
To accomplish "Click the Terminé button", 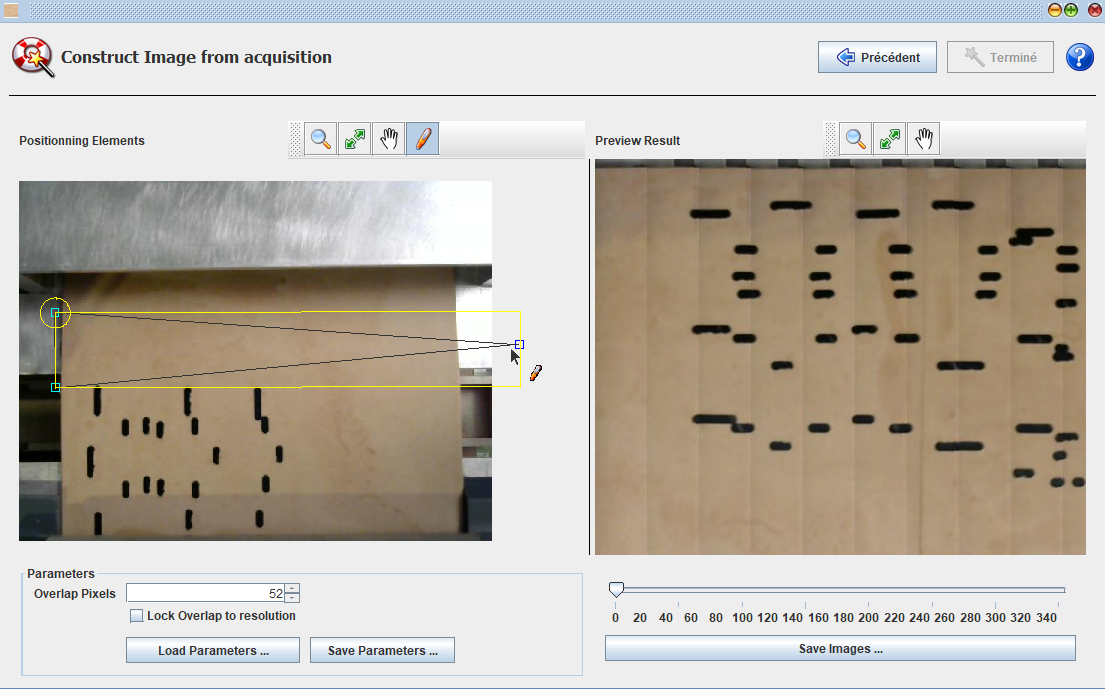I will 1001,58.
